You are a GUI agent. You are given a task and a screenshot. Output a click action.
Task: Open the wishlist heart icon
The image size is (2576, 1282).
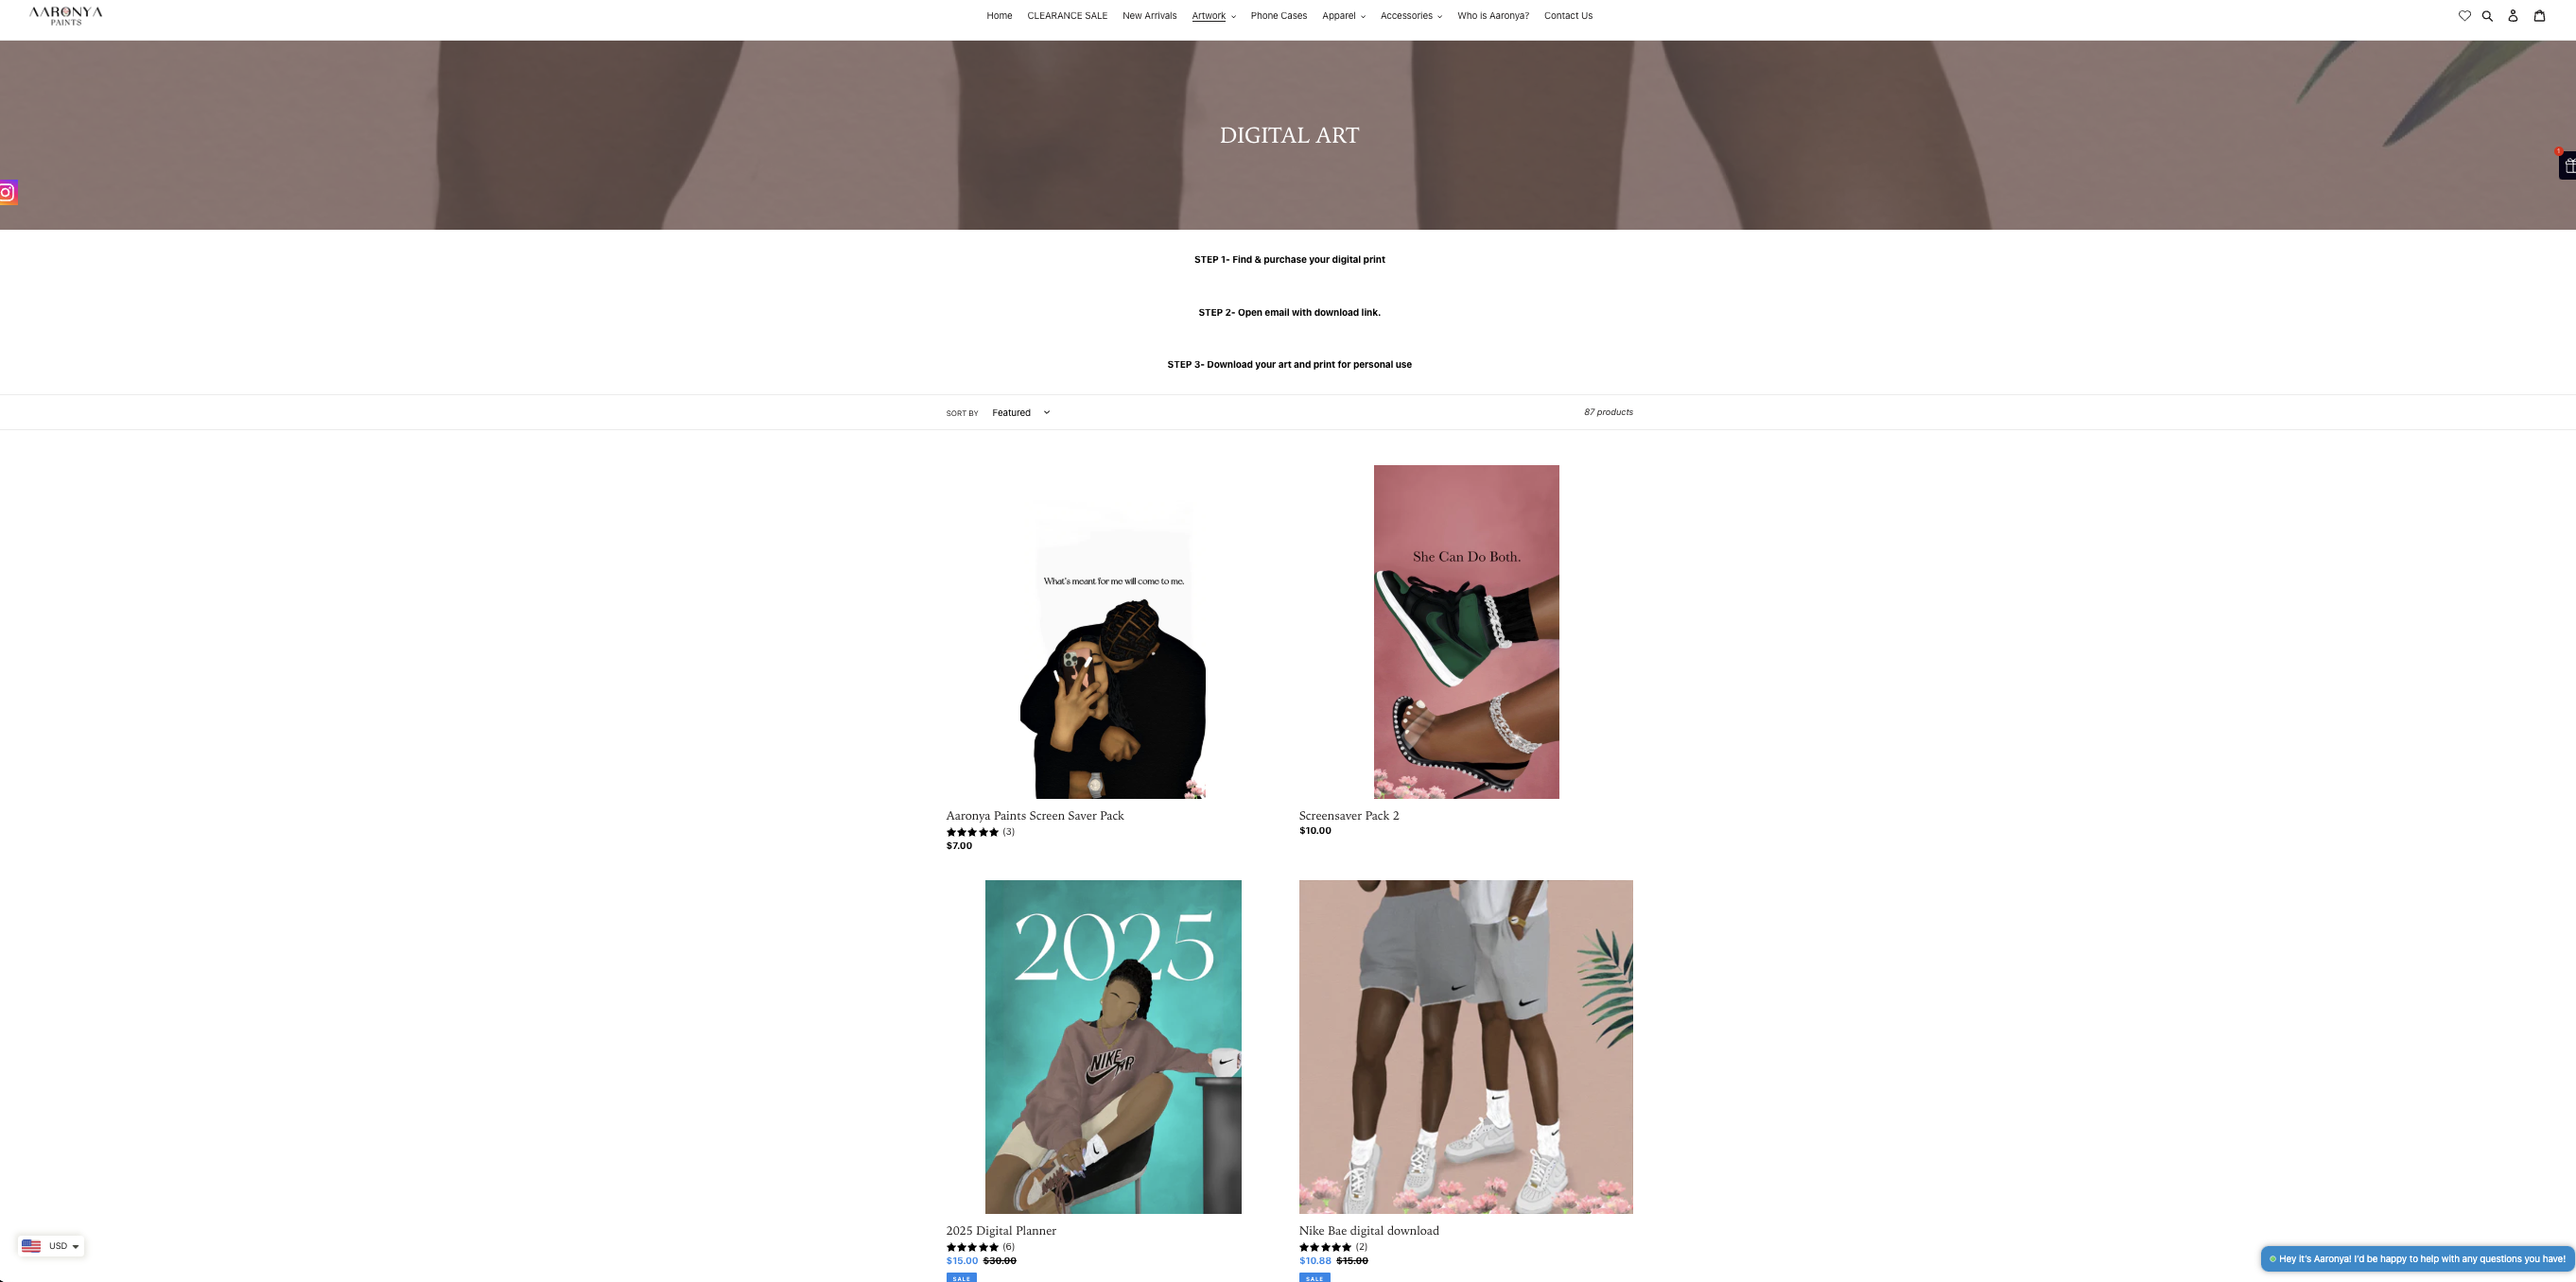(2464, 16)
